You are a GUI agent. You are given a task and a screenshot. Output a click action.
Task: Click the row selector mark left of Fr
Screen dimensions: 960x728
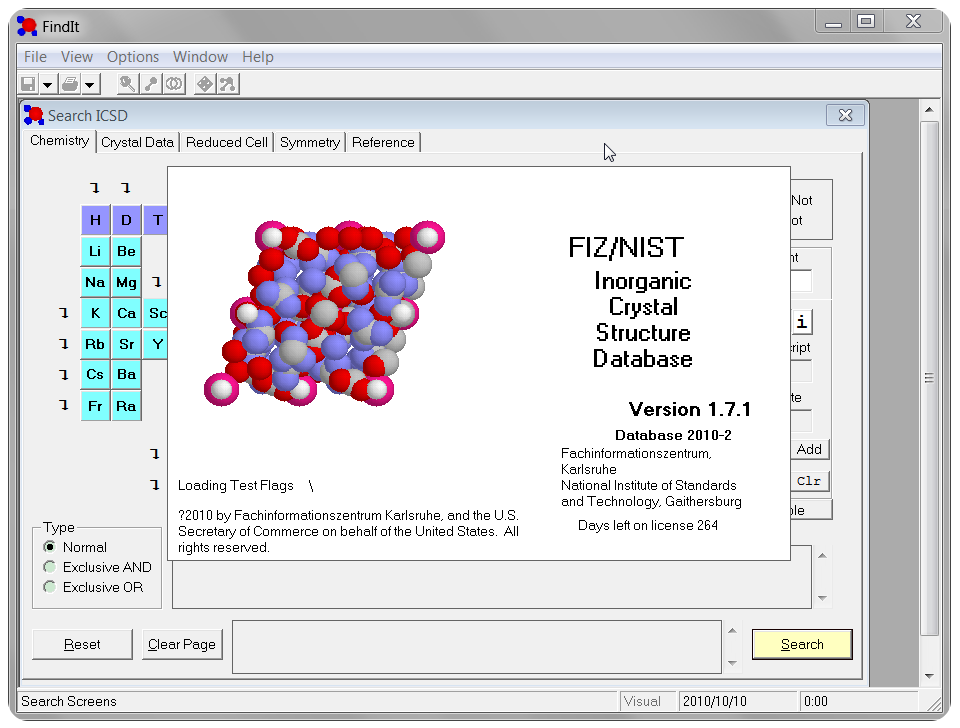click(x=64, y=405)
